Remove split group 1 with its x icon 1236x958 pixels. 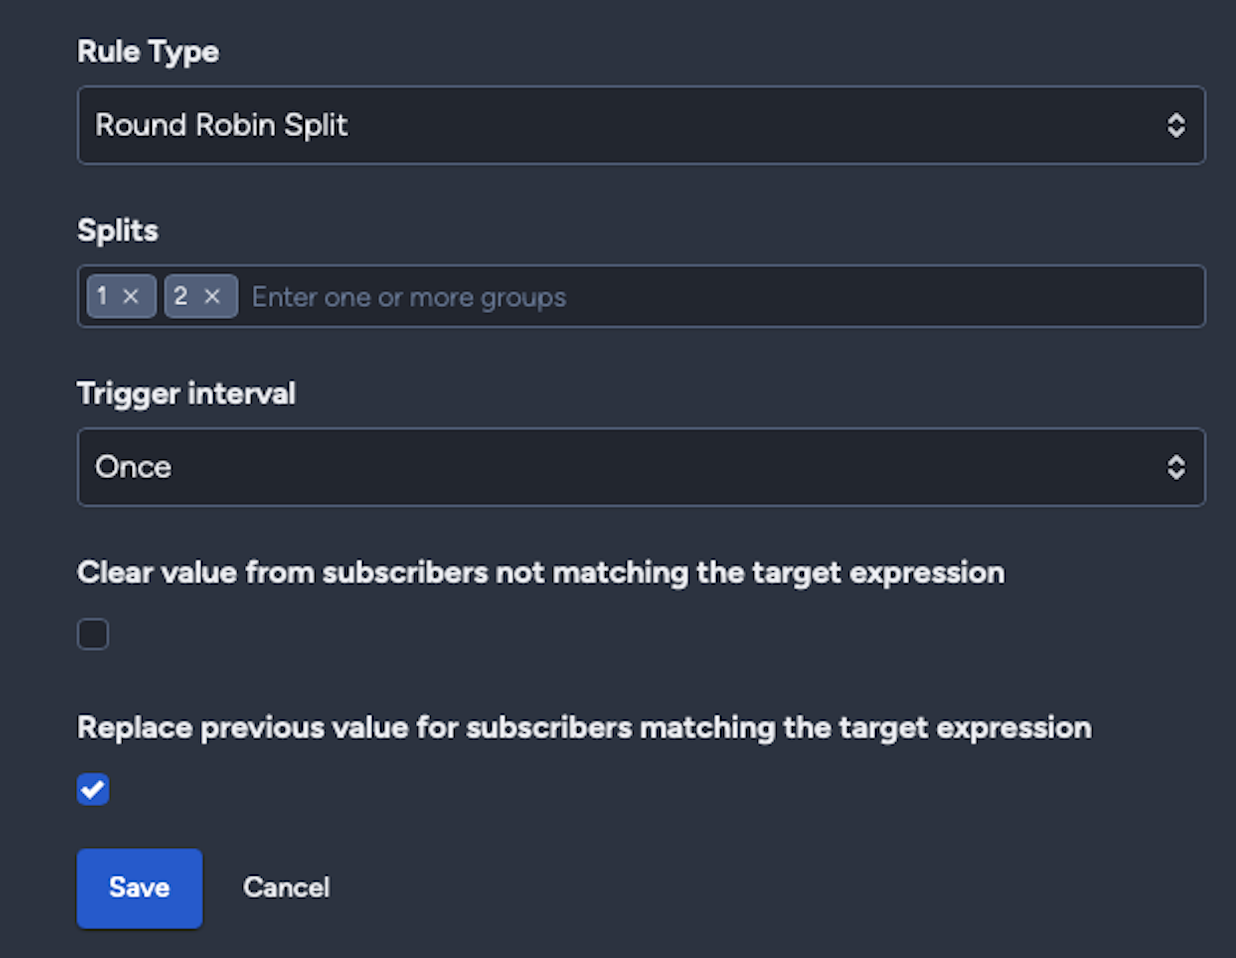click(x=131, y=297)
